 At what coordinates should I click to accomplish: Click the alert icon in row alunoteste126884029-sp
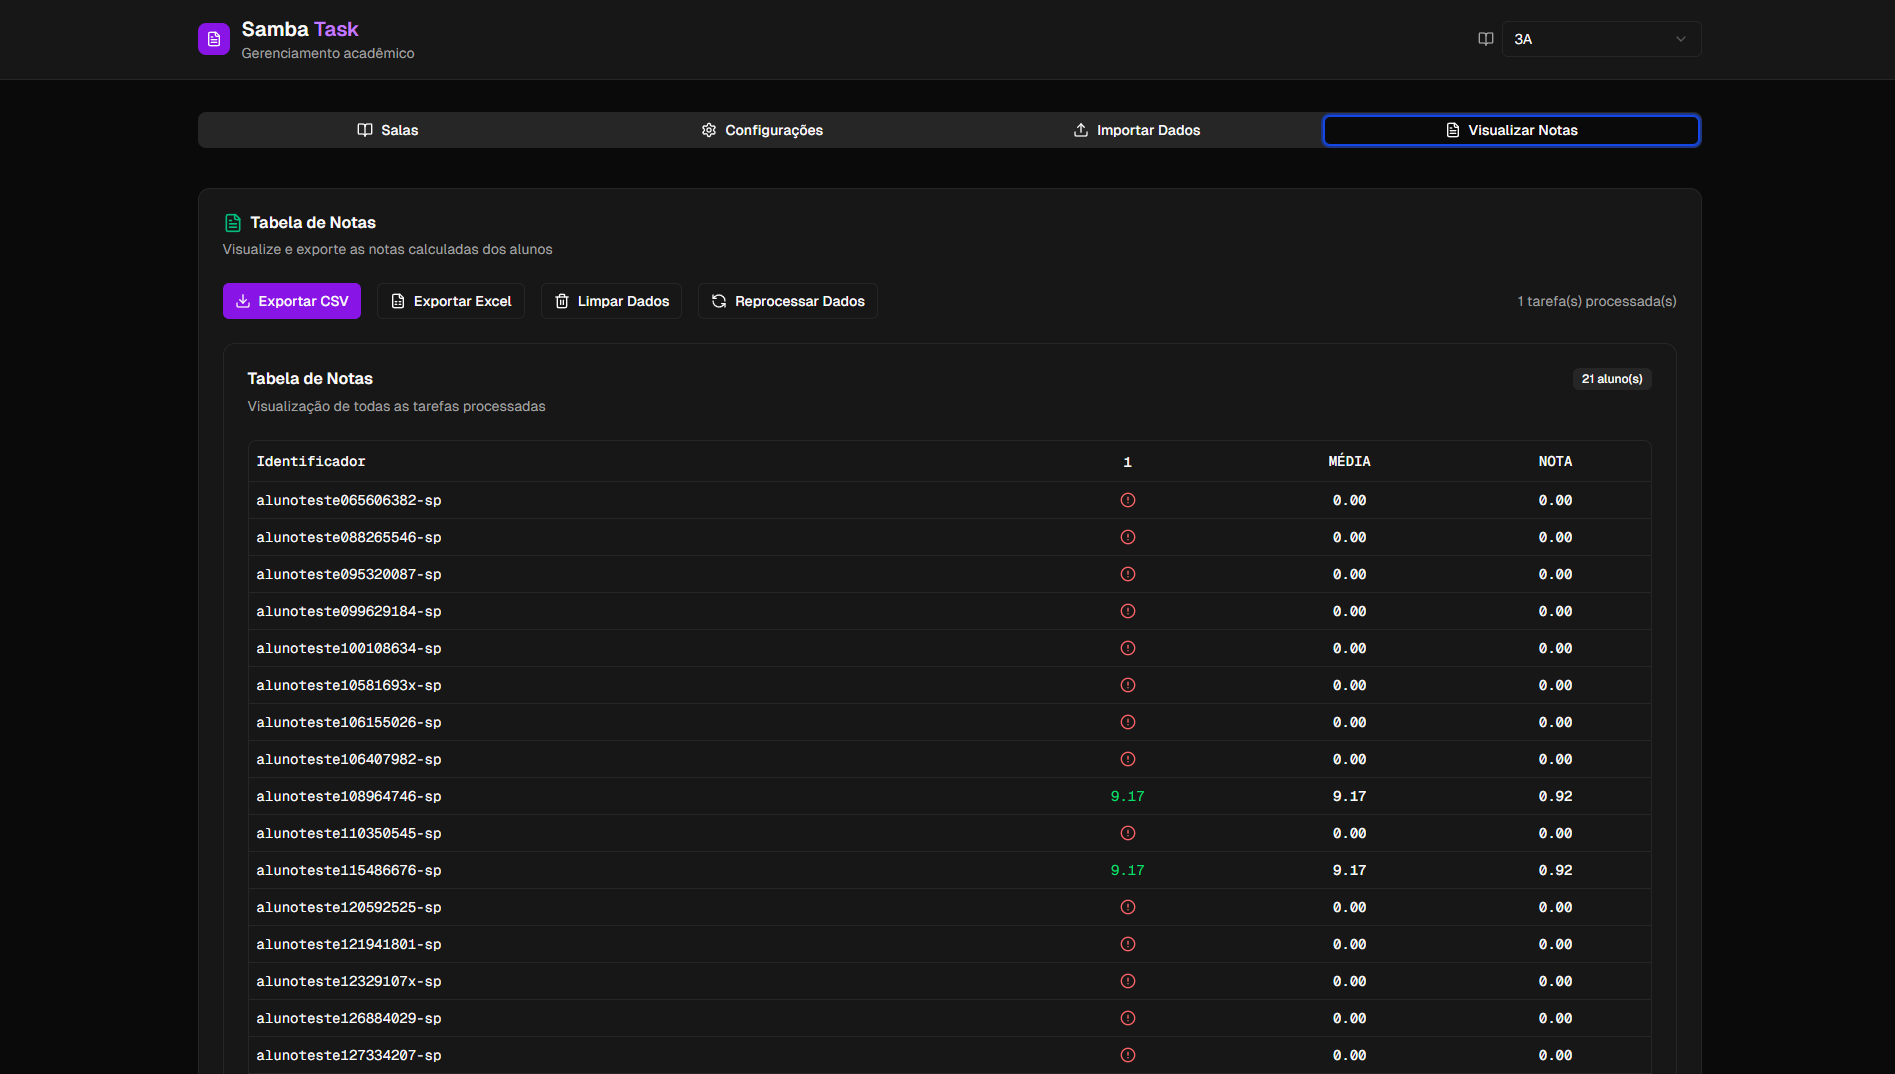pos(1127,1018)
